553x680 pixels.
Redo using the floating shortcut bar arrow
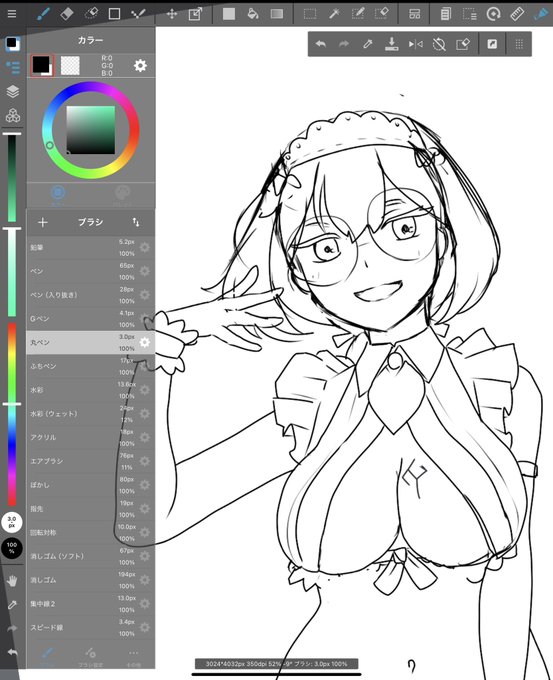click(344, 44)
